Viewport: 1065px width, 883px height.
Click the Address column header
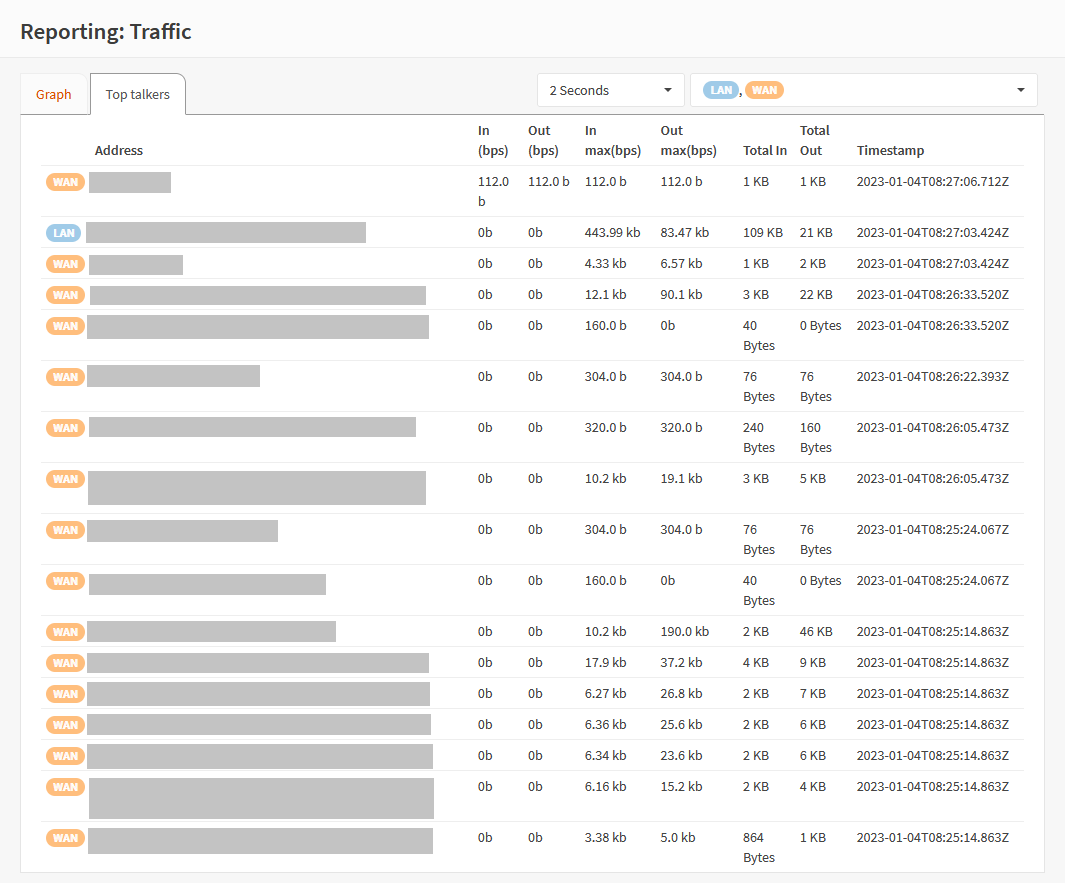(x=119, y=151)
